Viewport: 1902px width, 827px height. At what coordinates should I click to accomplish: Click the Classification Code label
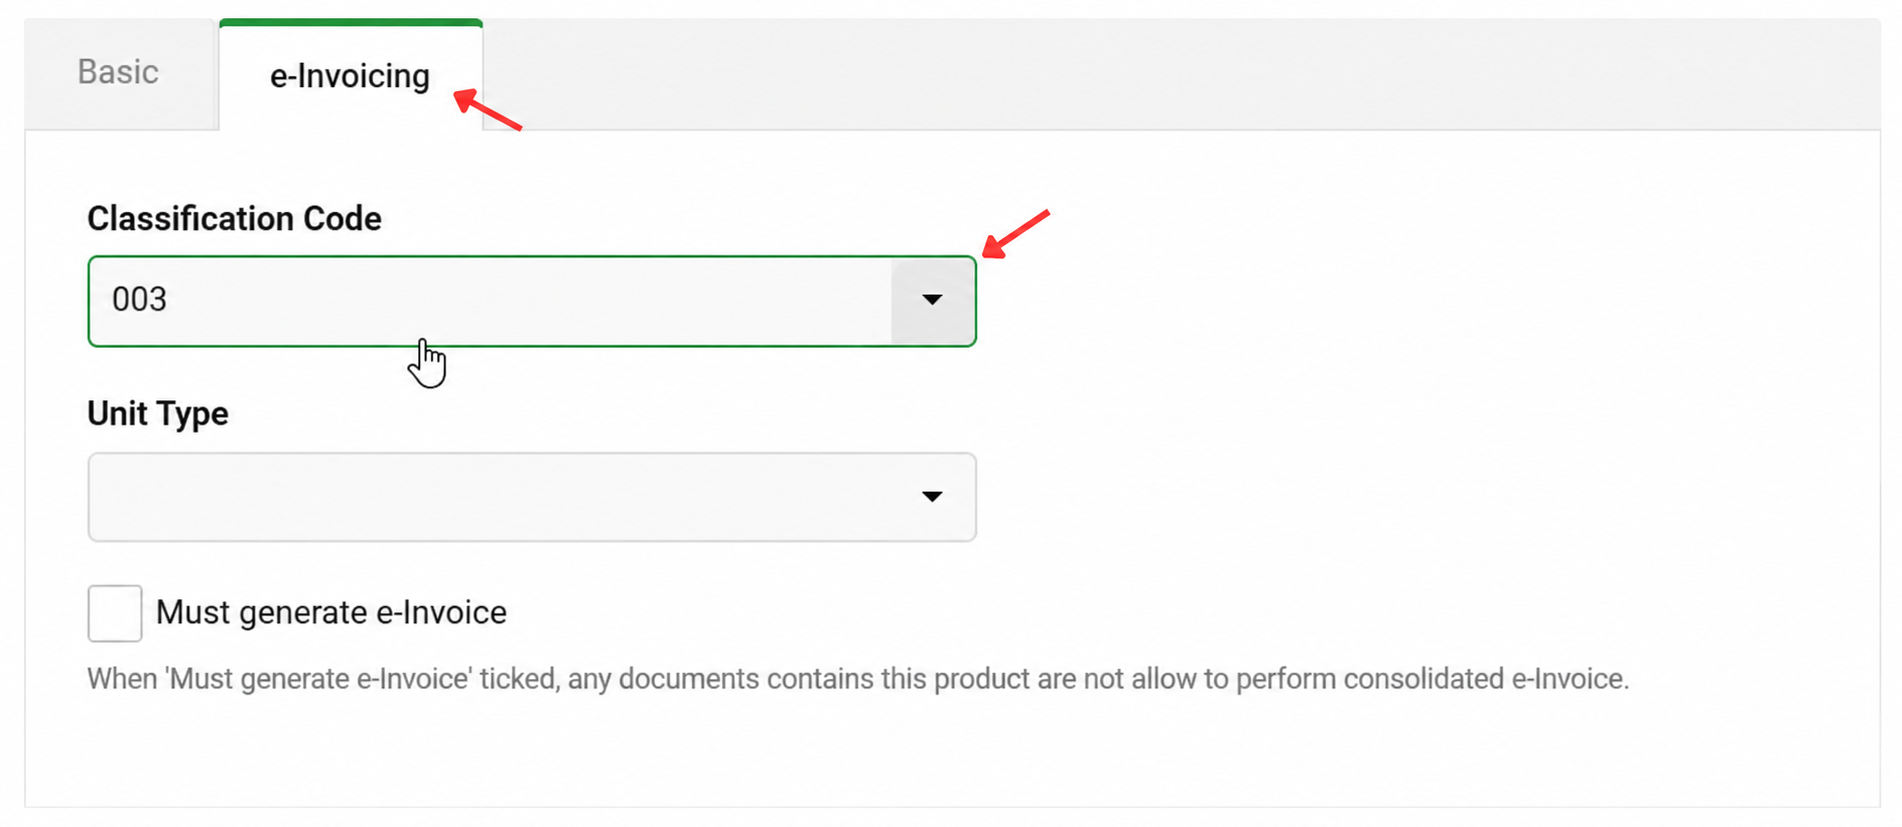[234, 218]
